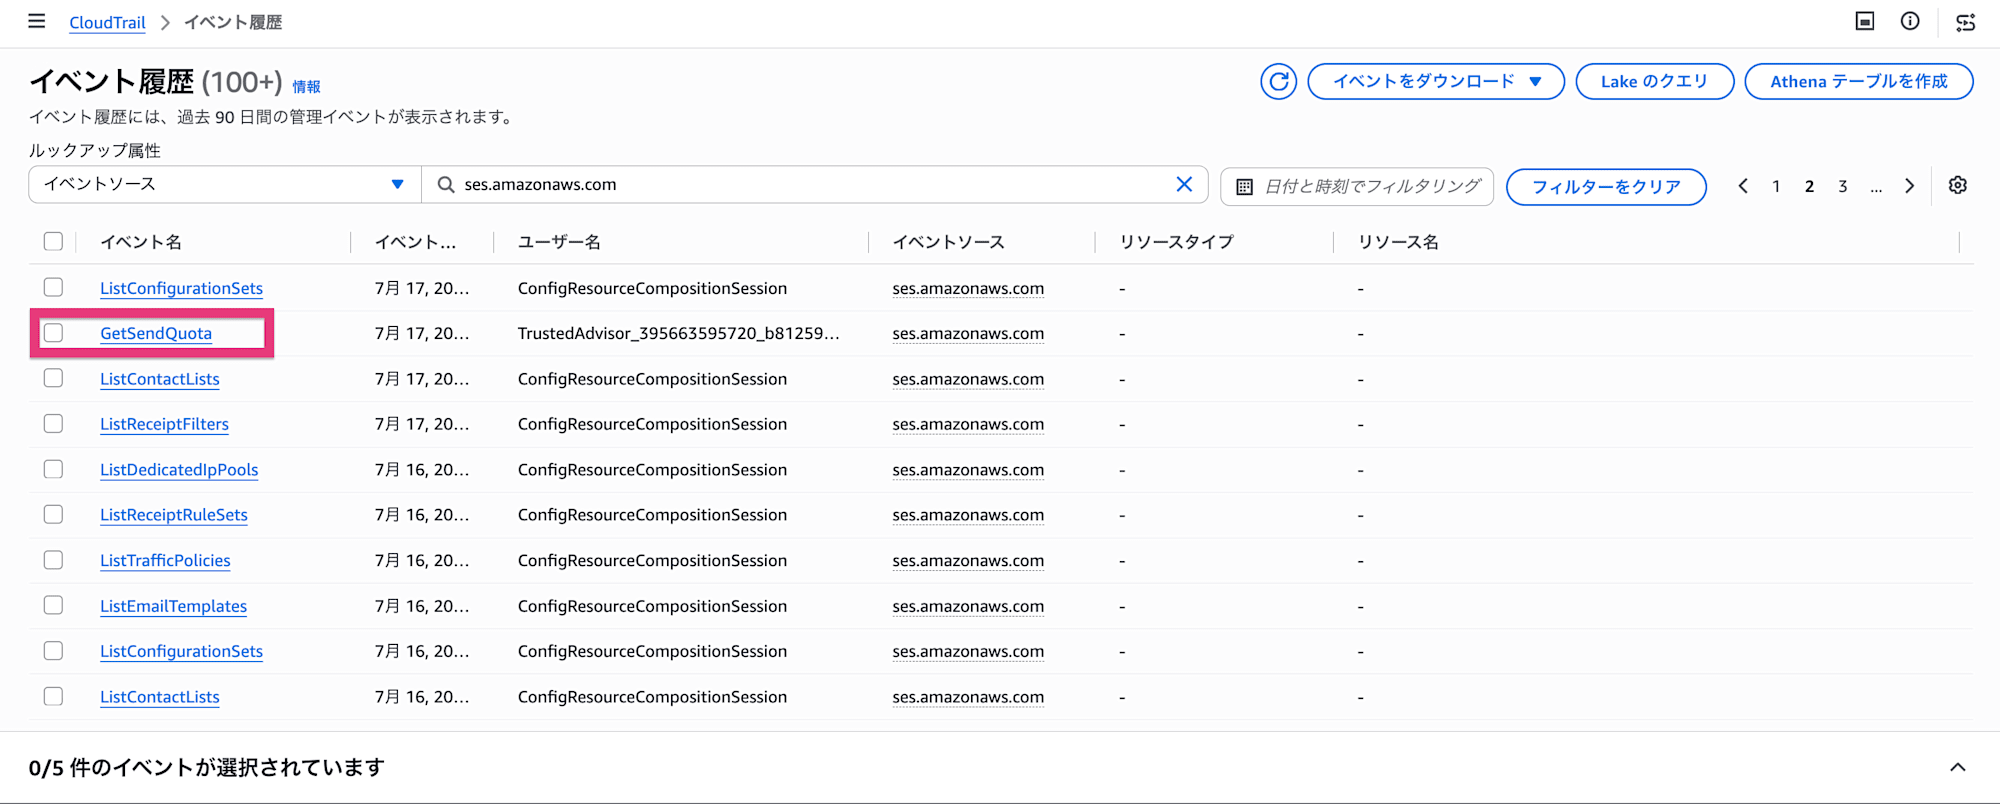Go to next page arrow
The height and width of the screenshot is (804, 2000).
point(1909,186)
